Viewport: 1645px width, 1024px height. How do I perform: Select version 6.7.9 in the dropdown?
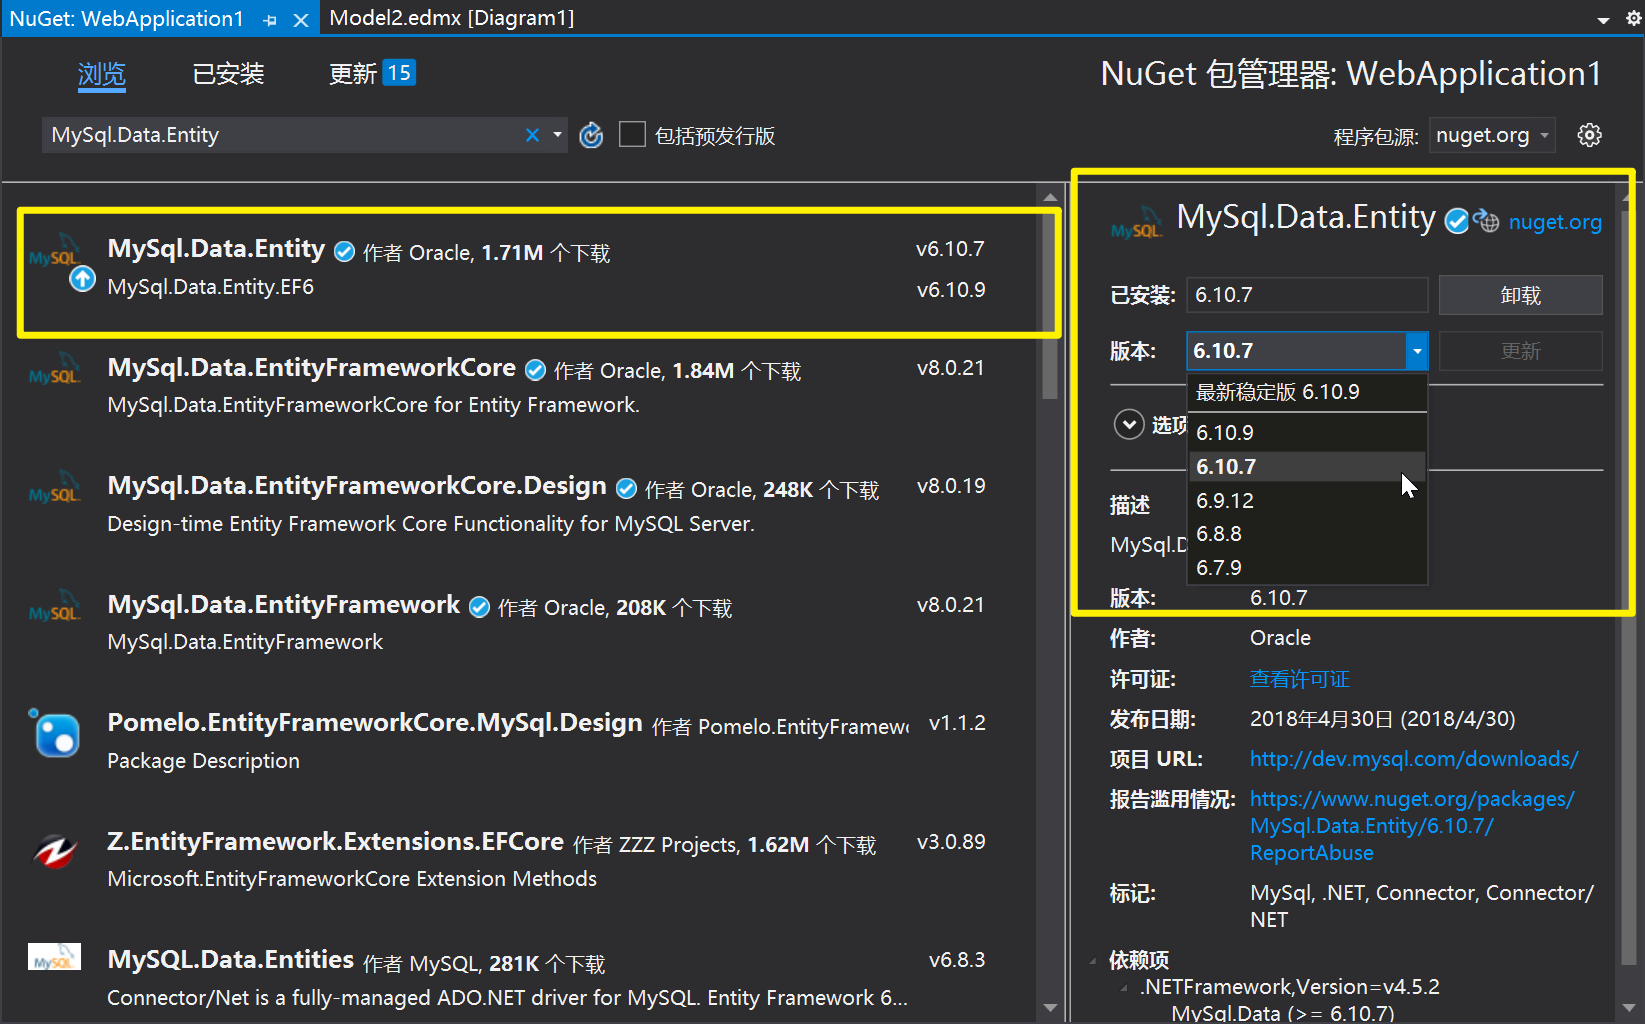(x=1307, y=568)
